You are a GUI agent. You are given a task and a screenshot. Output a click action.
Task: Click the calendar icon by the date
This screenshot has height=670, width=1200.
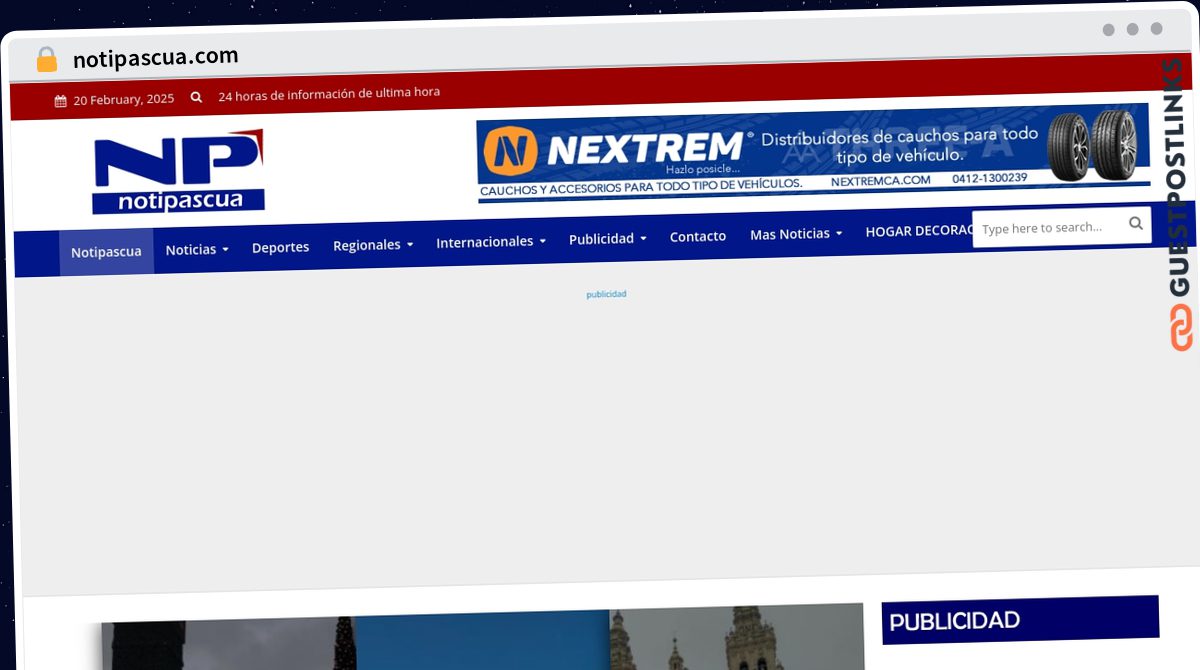coord(61,100)
